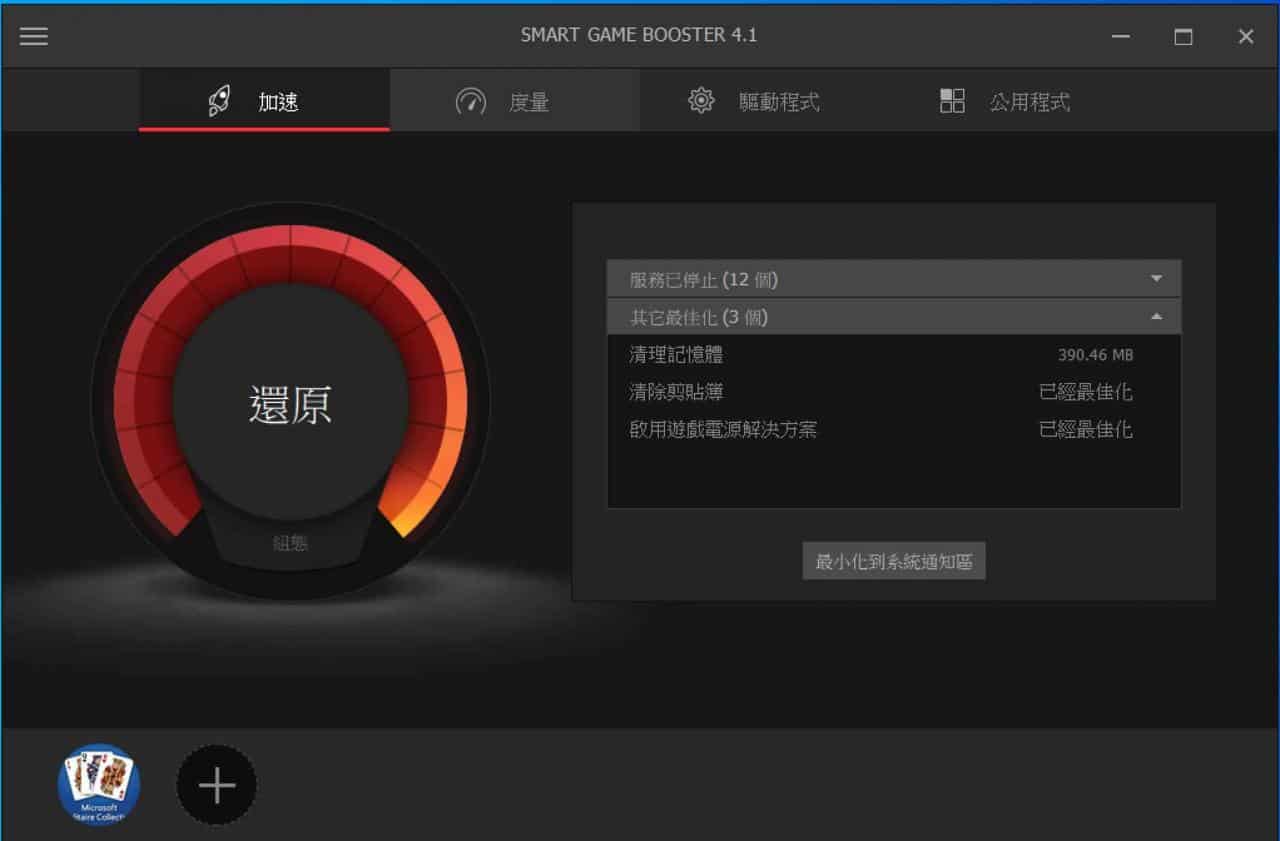The height and width of the screenshot is (841, 1280).
Task: Open 組態 configuration below the dial
Action: [x=290, y=543]
